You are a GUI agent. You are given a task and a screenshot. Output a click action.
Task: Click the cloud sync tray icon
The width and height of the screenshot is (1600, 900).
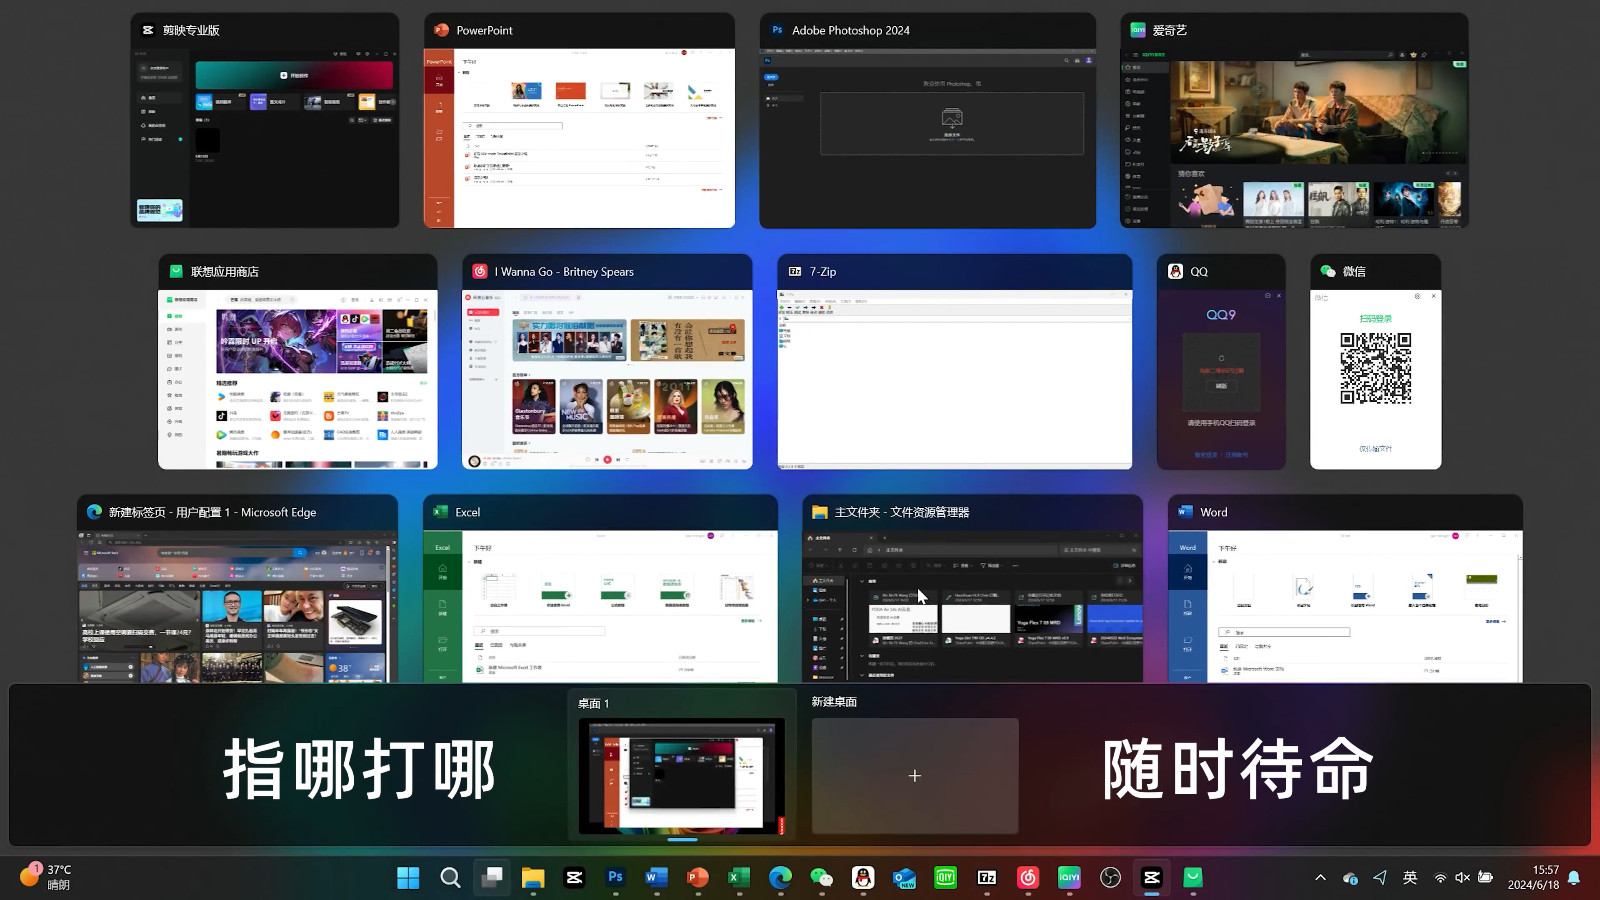click(1350, 878)
